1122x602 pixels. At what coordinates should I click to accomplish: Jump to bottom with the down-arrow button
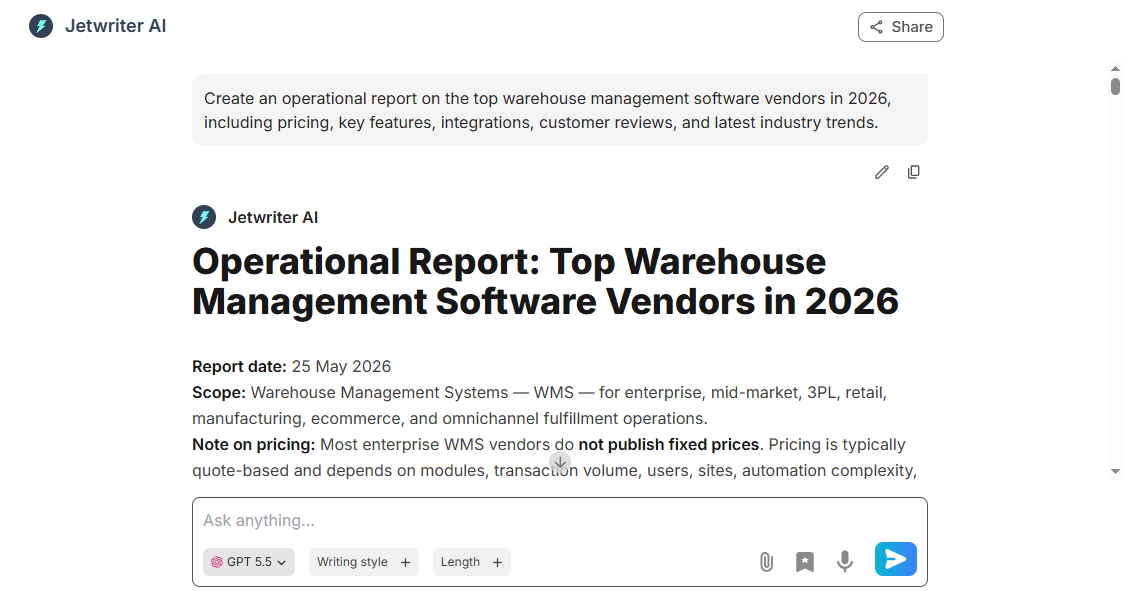click(560, 462)
